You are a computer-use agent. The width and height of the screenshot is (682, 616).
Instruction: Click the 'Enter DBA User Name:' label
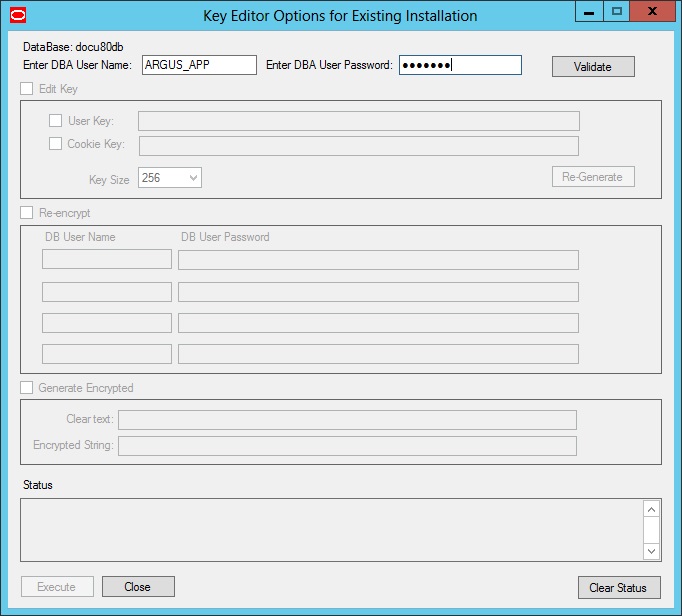point(77,65)
